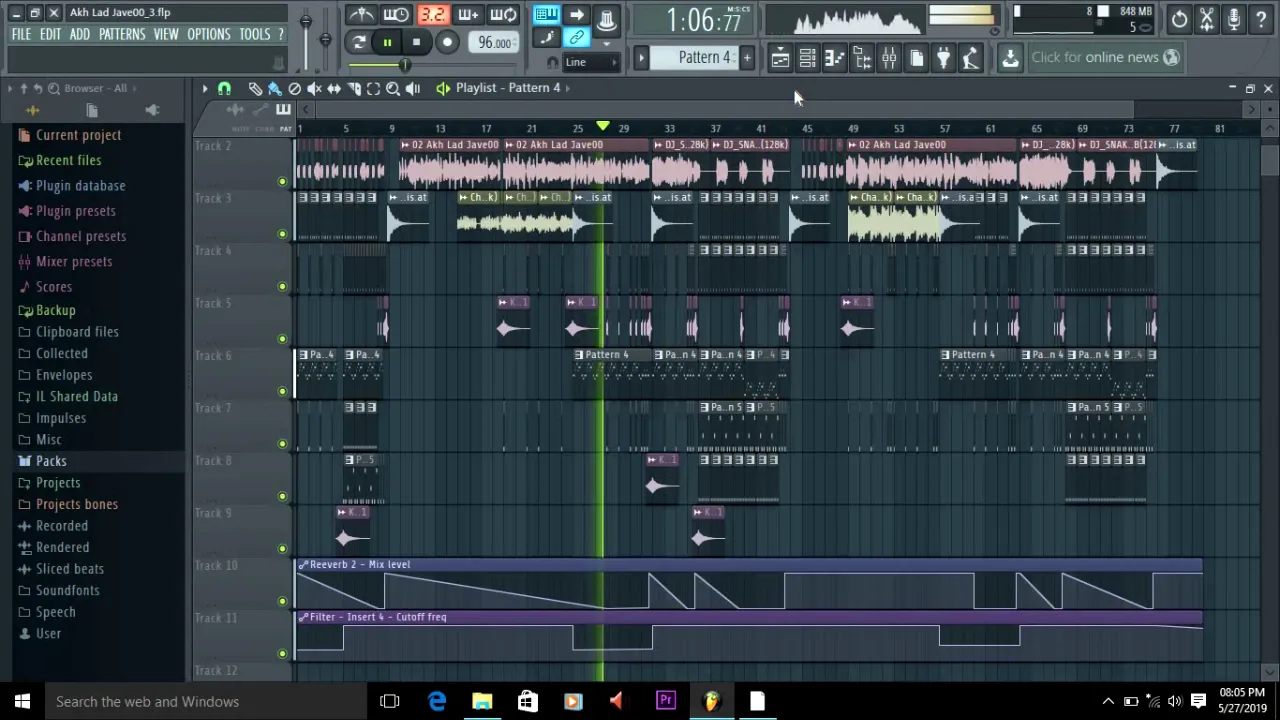Open the FILE menu
The height and width of the screenshot is (720, 1280).
21,34
